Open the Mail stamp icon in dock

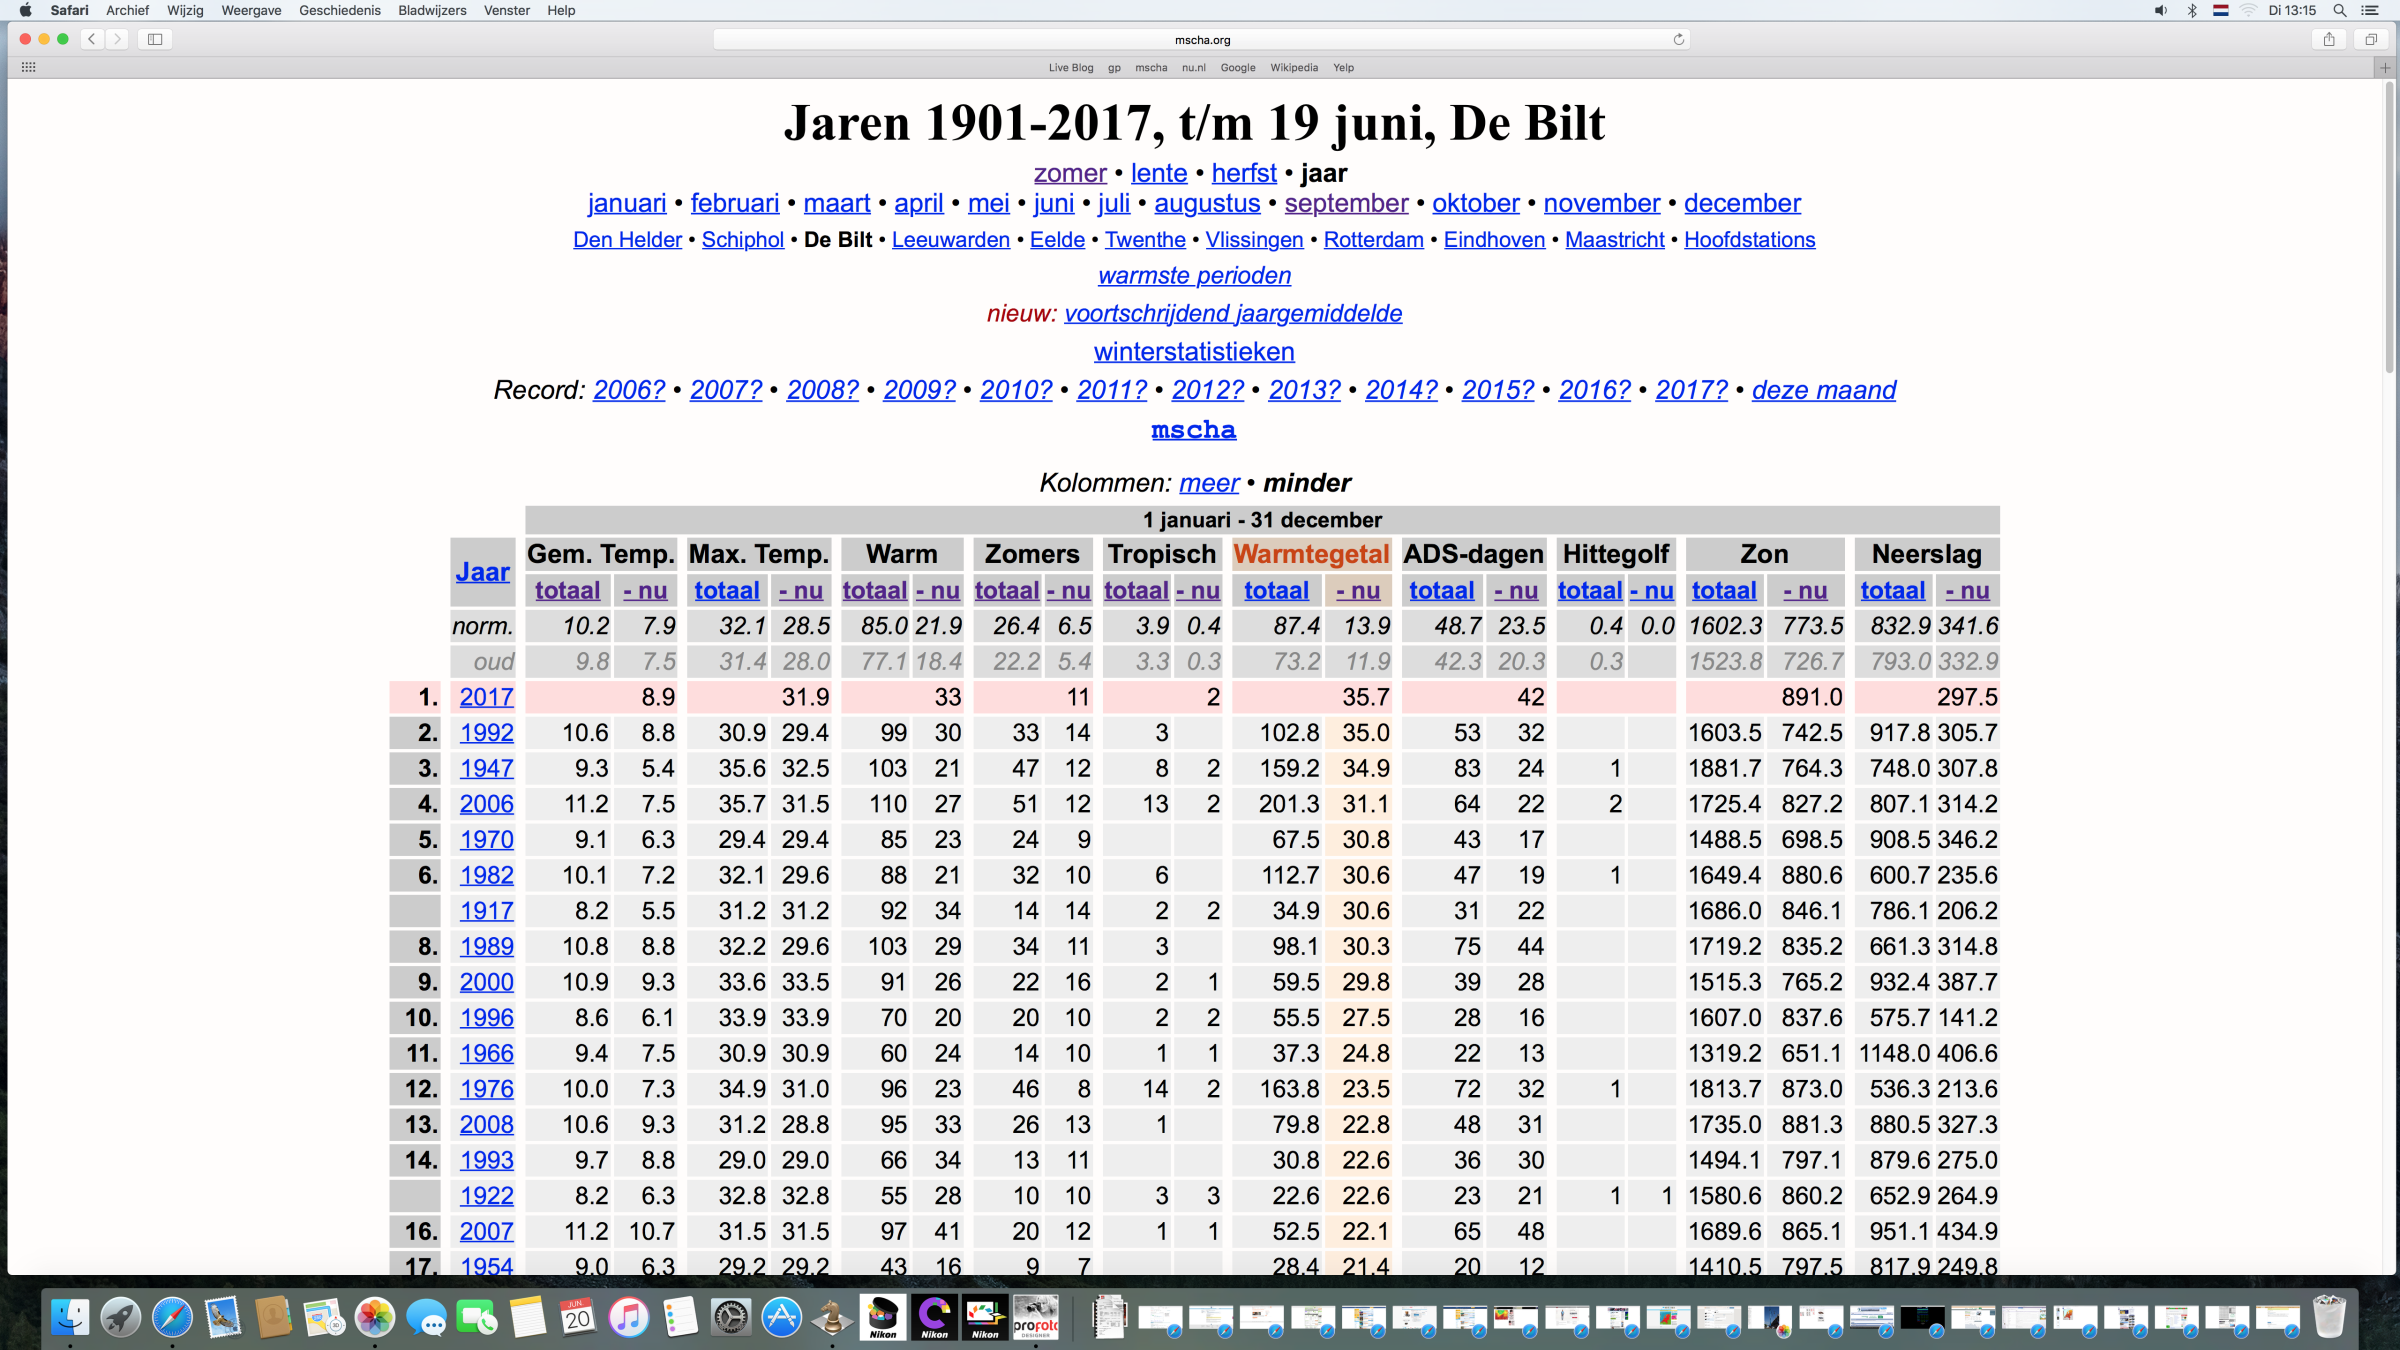point(223,1317)
